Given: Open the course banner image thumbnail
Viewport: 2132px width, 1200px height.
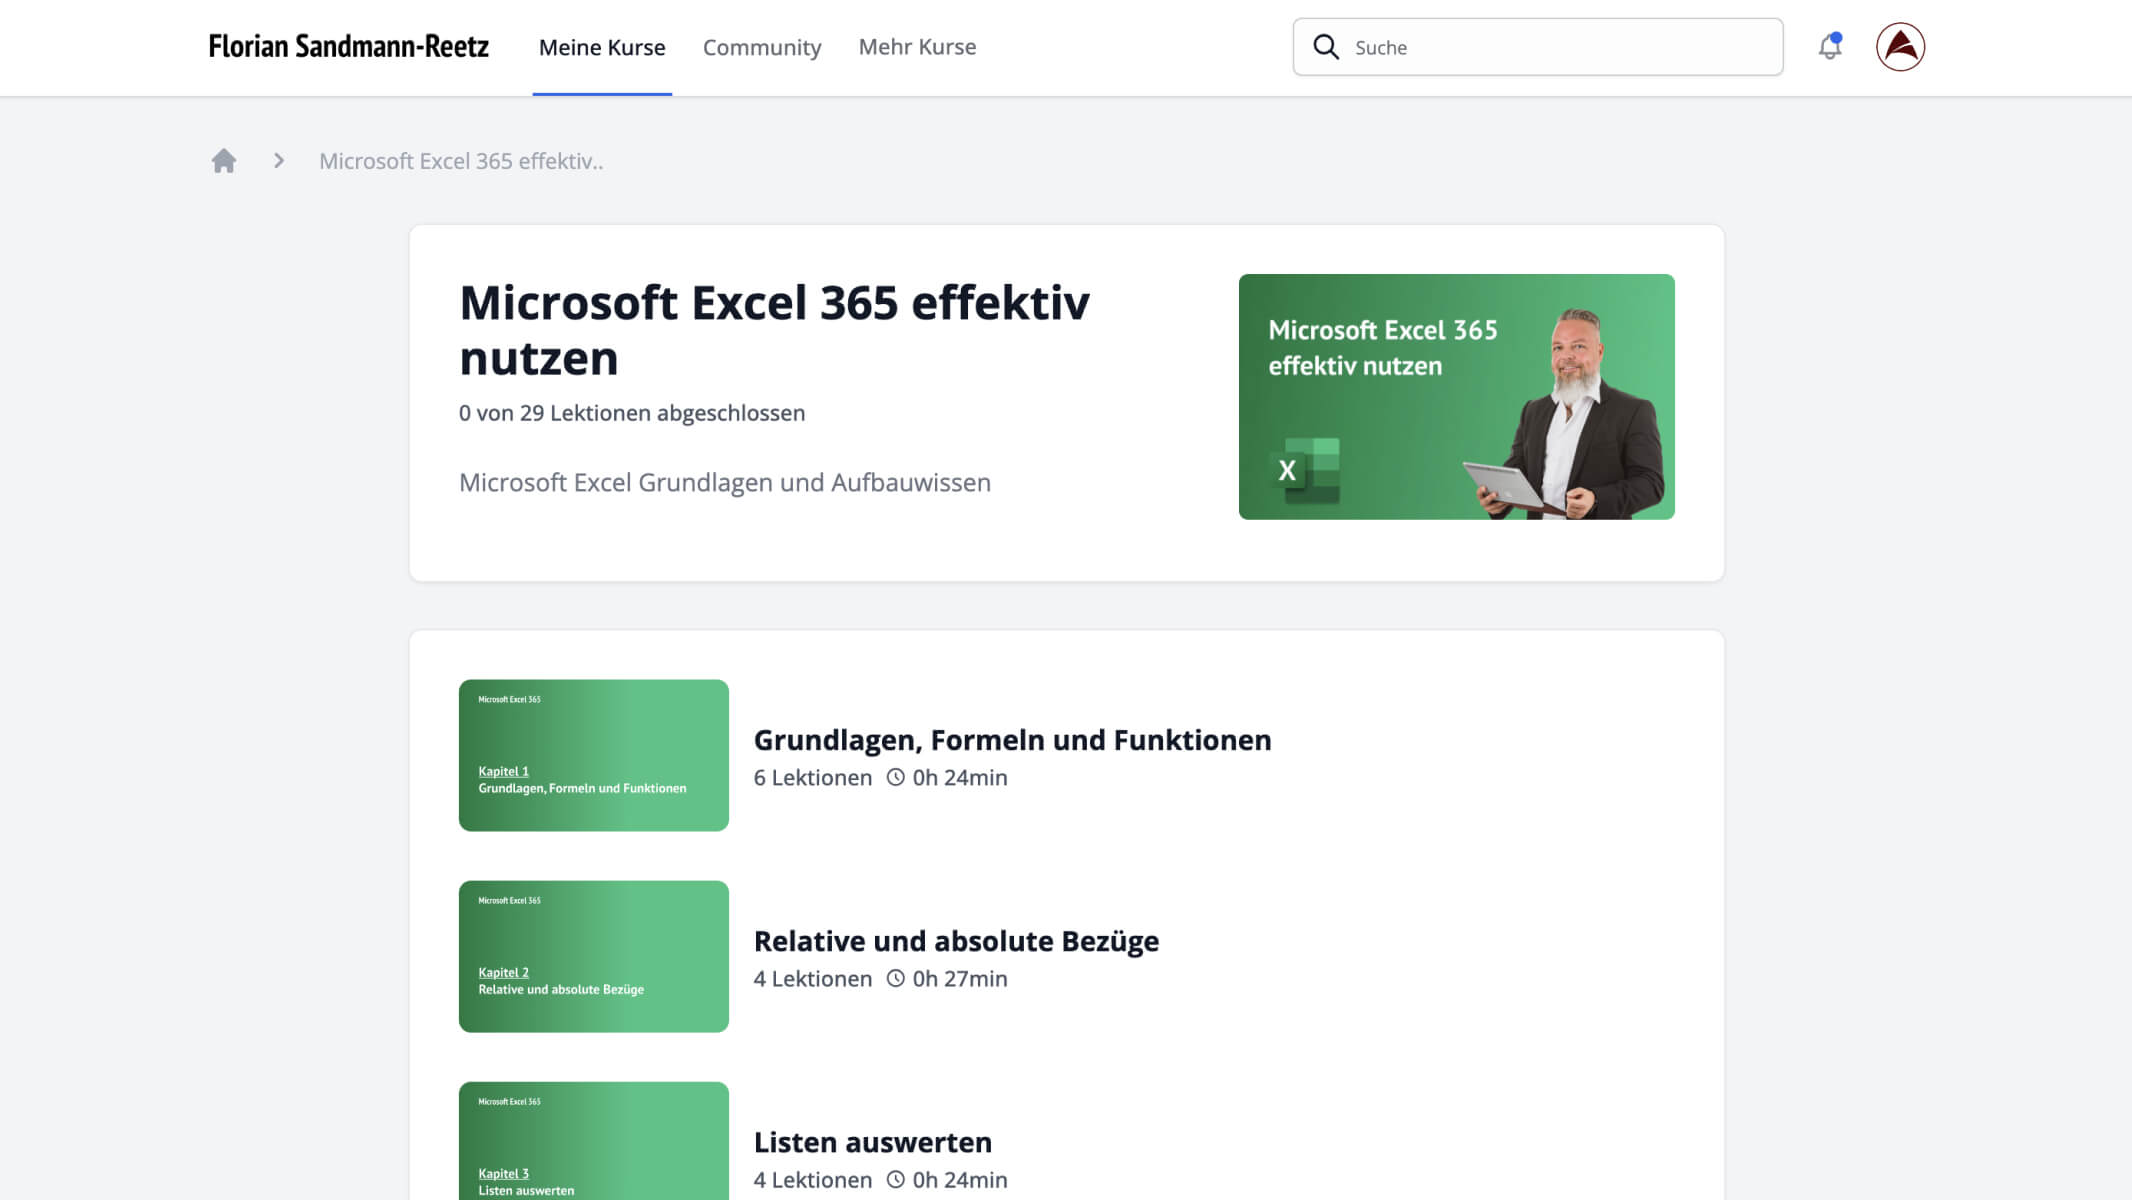Looking at the screenshot, I should (1456, 397).
